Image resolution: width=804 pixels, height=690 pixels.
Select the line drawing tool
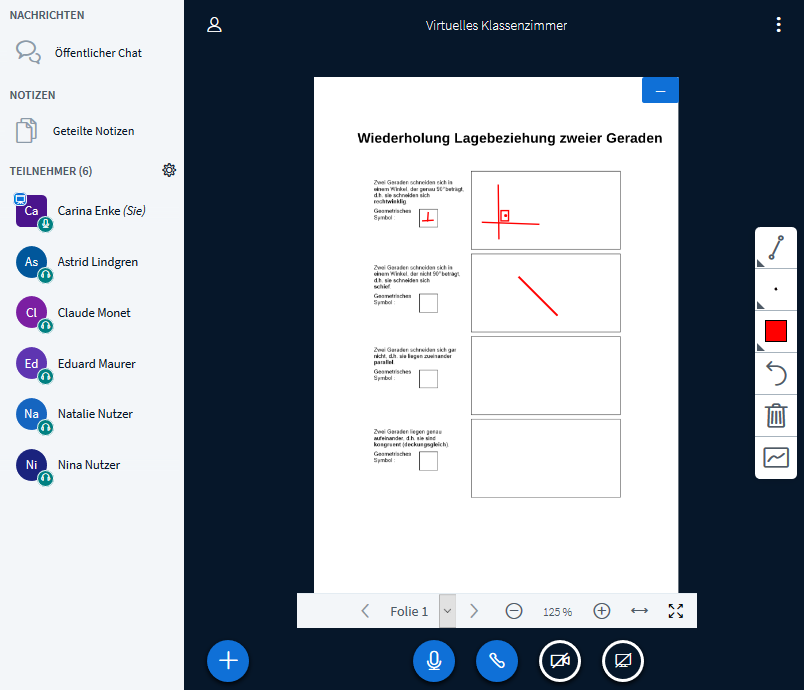tap(776, 248)
